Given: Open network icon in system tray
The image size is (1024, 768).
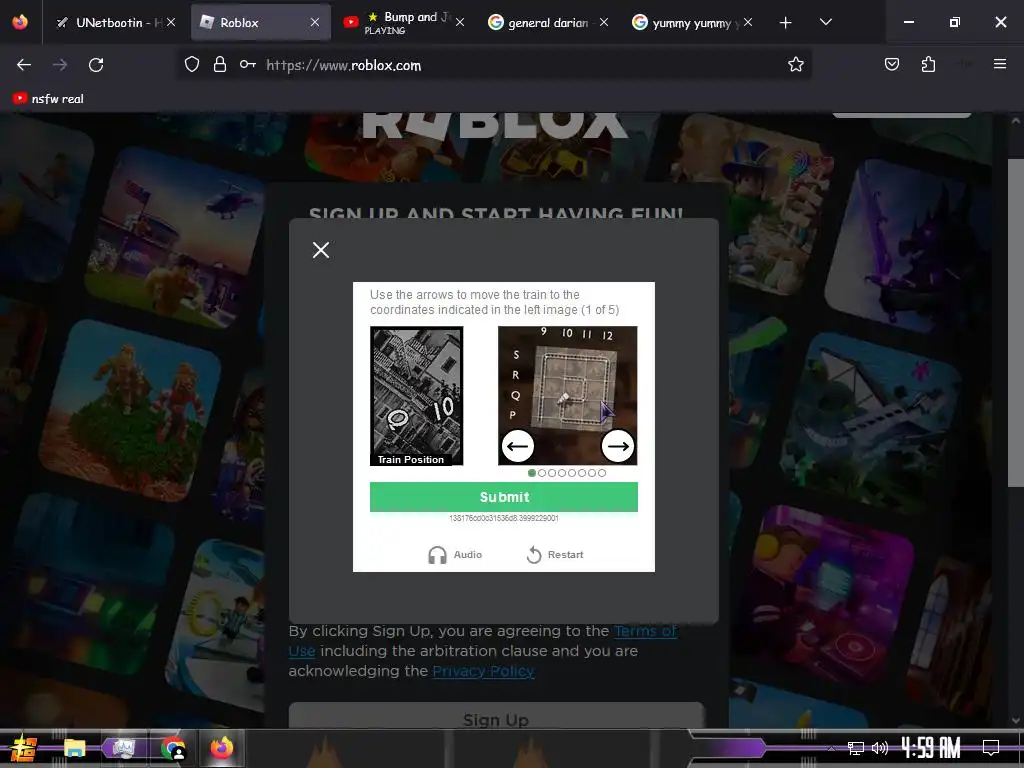Looking at the screenshot, I should (x=855, y=748).
